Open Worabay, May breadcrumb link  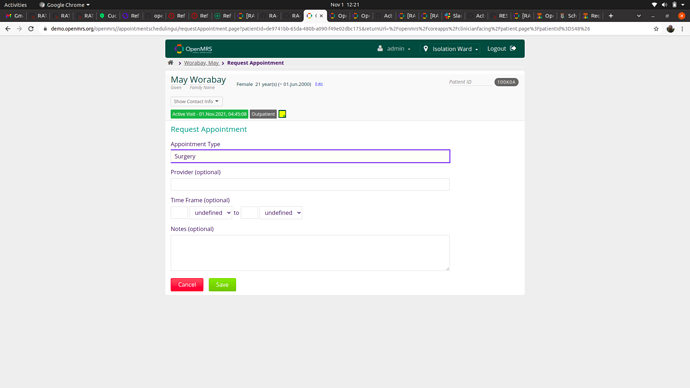(x=201, y=63)
